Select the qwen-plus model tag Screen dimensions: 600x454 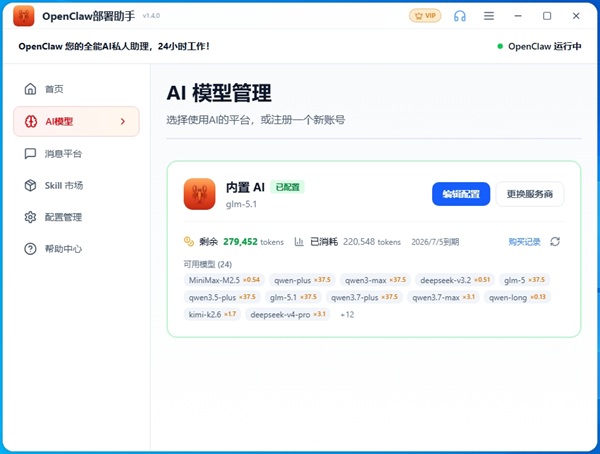pos(302,280)
